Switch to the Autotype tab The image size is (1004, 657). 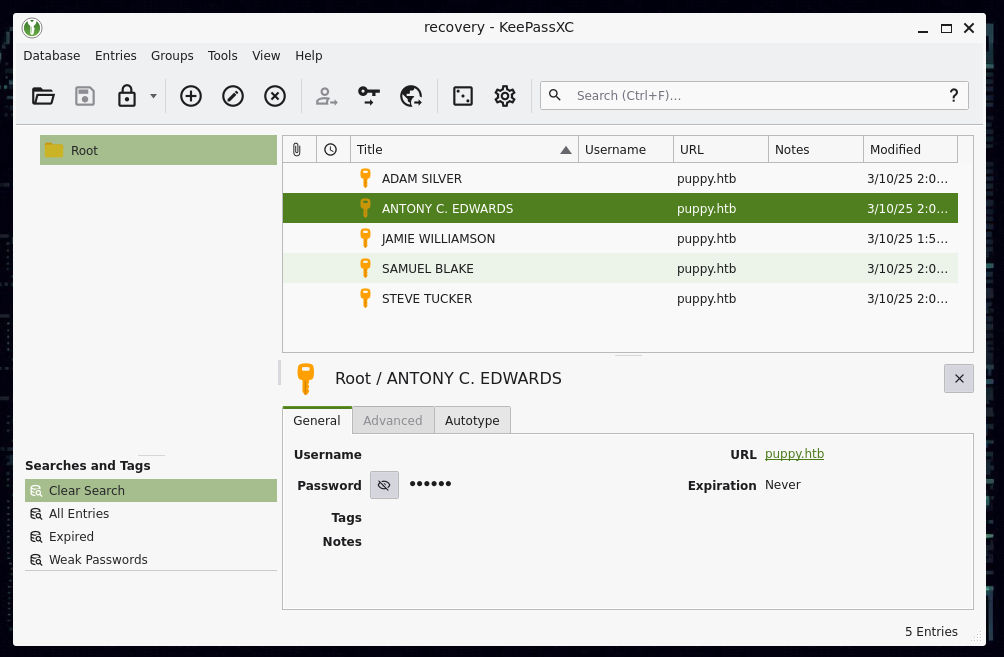pos(472,421)
